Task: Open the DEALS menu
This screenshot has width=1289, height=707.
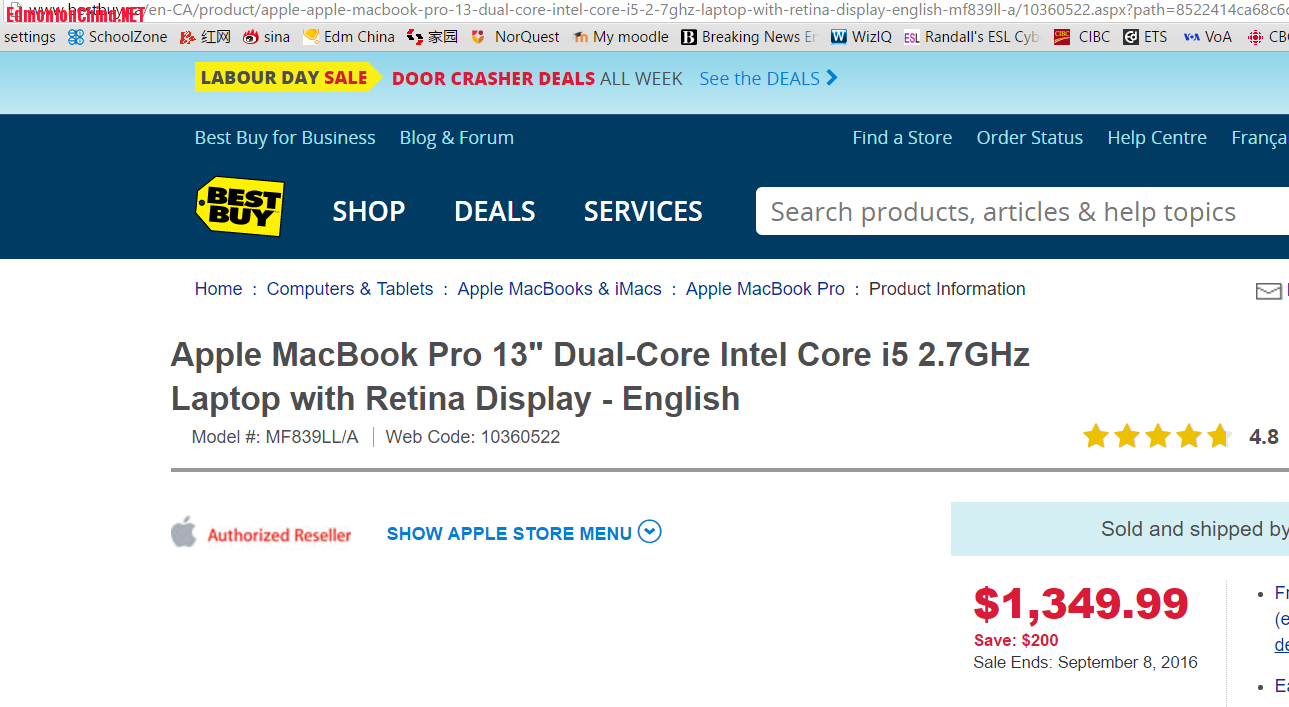Action: (x=495, y=212)
